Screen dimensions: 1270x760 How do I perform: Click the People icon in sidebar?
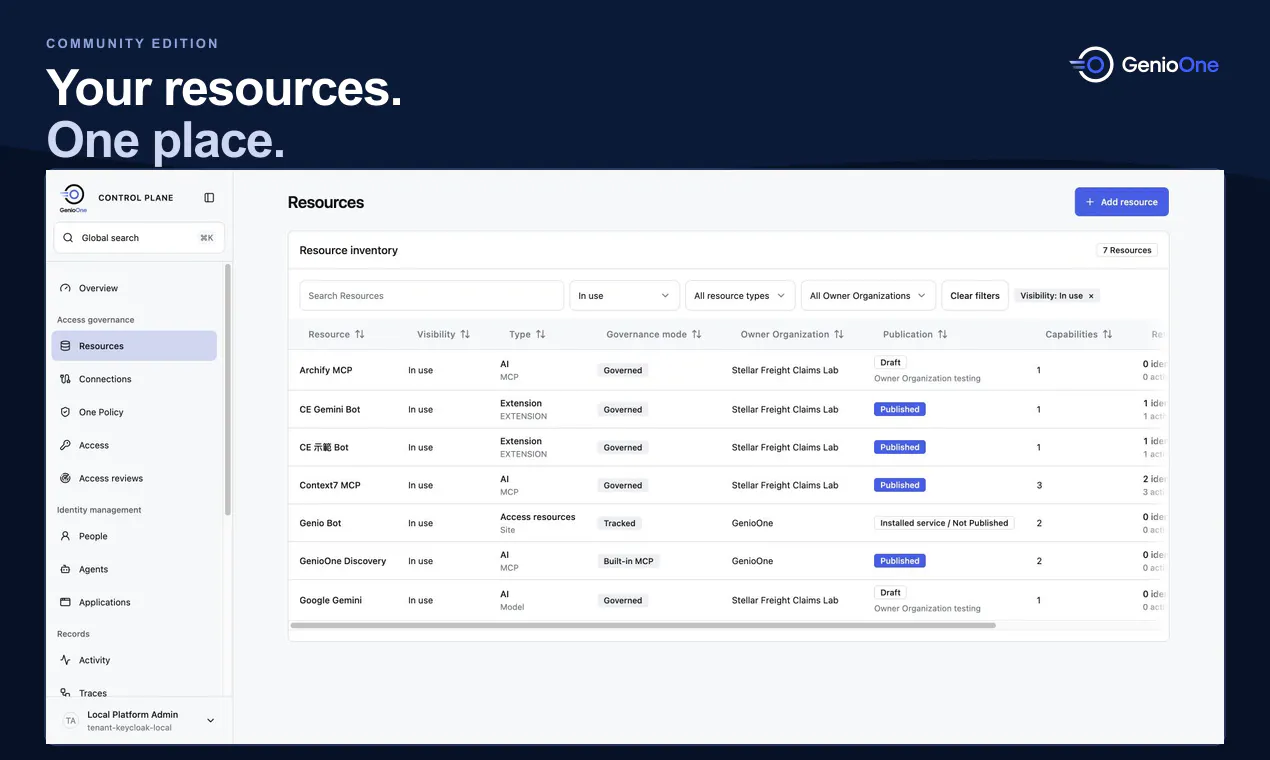coord(65,536)
